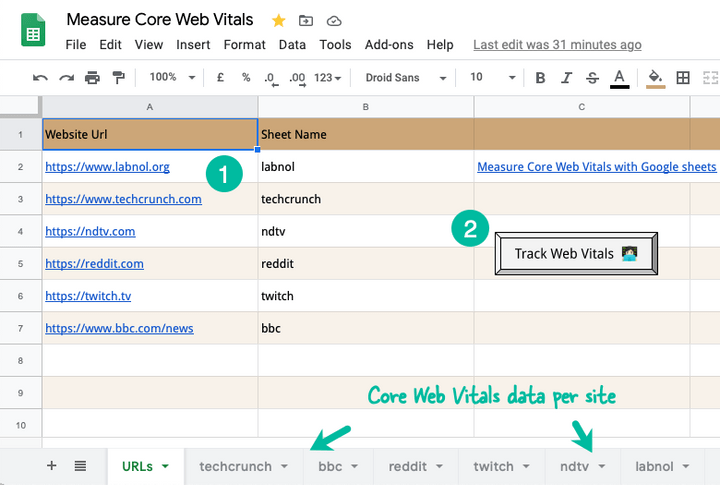
Task: Open the Tools menu
Action: (335, 45)
